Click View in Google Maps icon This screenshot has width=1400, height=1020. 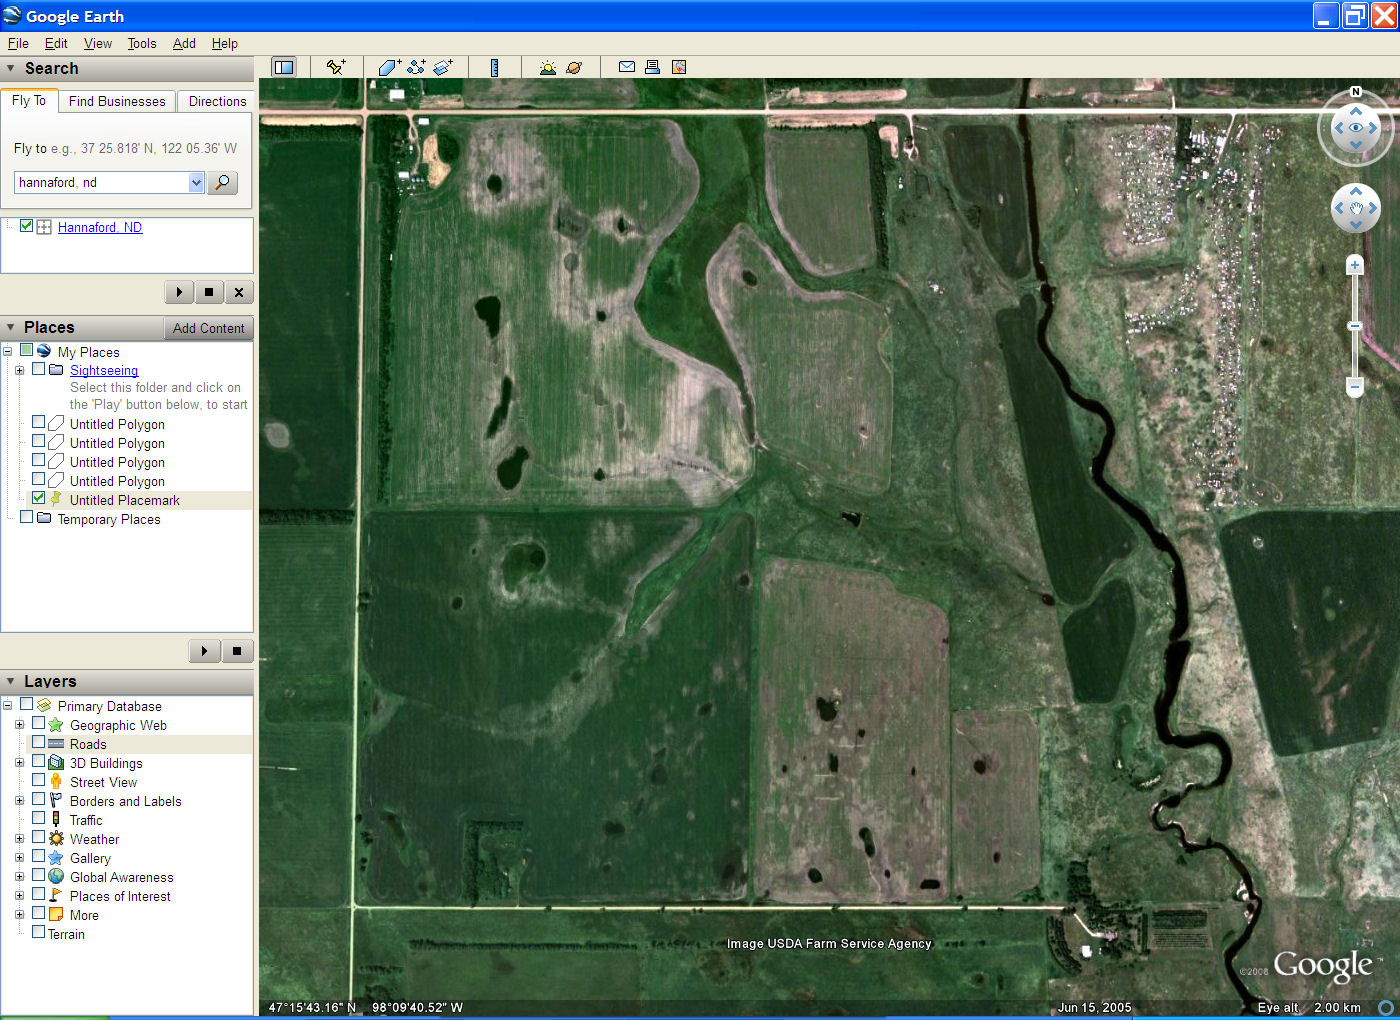point(679,67)
